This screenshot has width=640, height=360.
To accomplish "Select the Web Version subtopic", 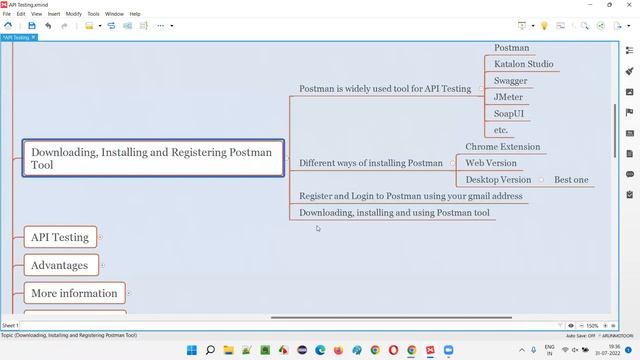I will click(x=491, y=163).
